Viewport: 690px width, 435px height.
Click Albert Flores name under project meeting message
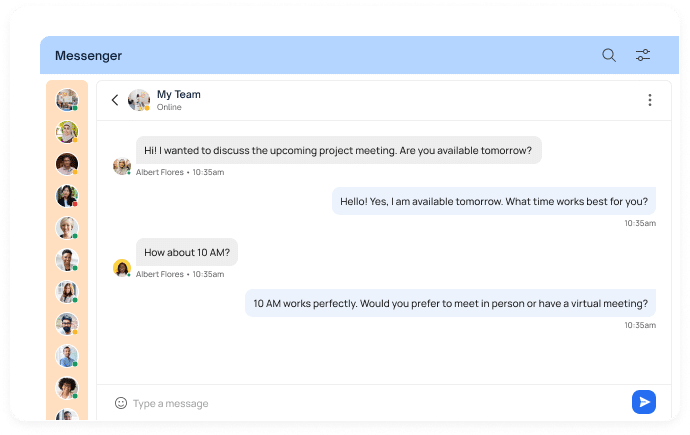pyautogui.click(x=160, y=172)
